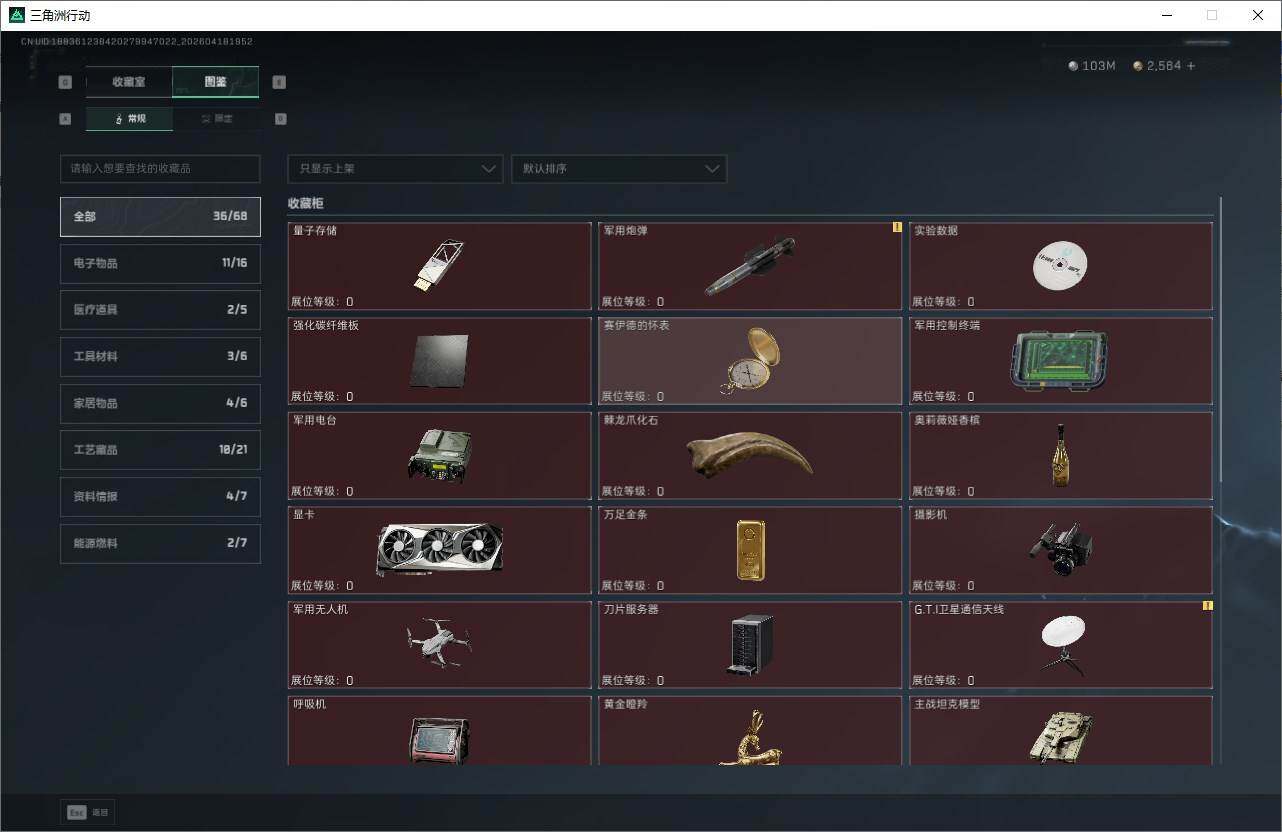
Task: Minimize the 三角洲行动 window
Action: (x=1166, y=15)
